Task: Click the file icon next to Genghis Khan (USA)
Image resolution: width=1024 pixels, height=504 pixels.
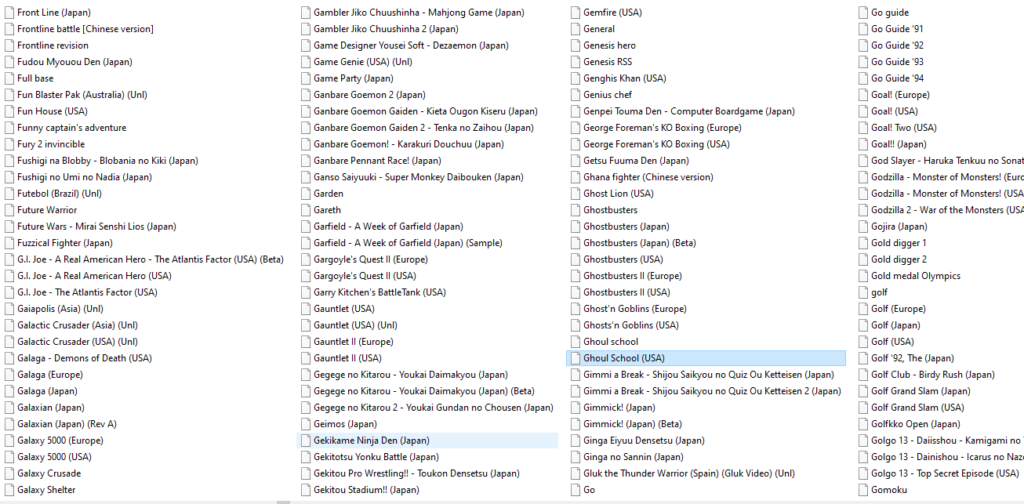Action: [575, 78]
